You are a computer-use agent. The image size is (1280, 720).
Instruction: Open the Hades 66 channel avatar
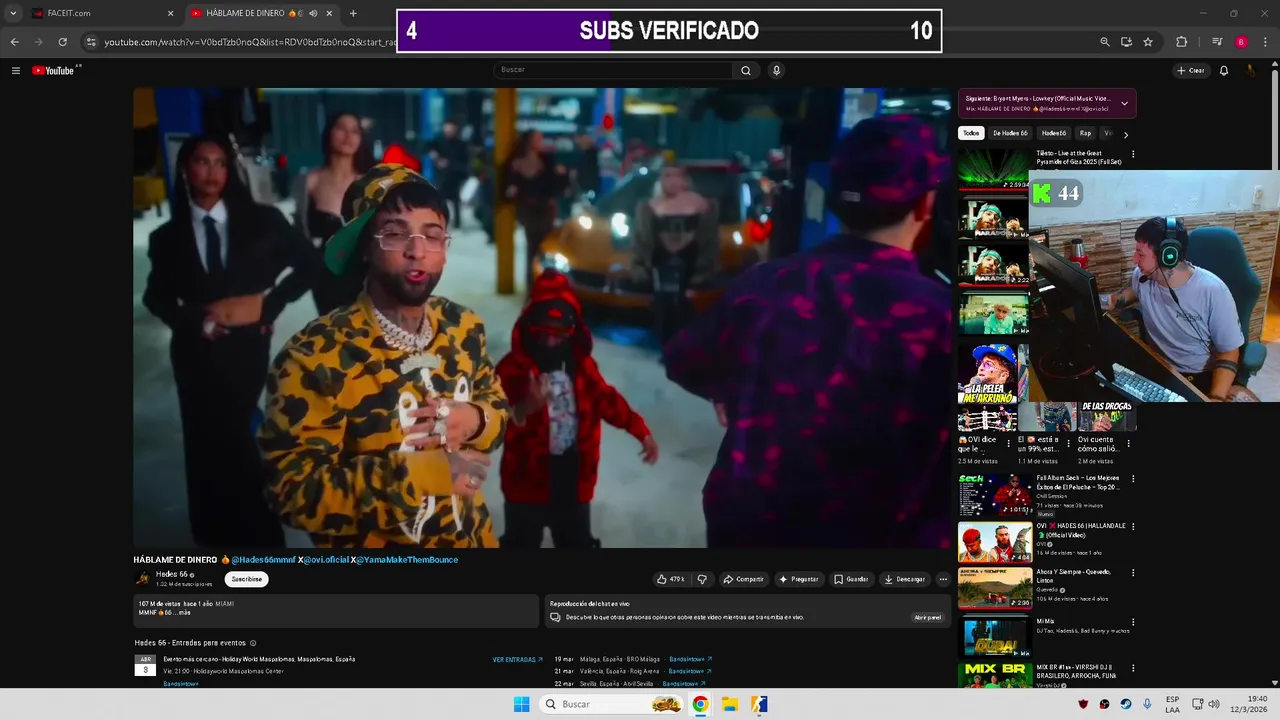143,578
